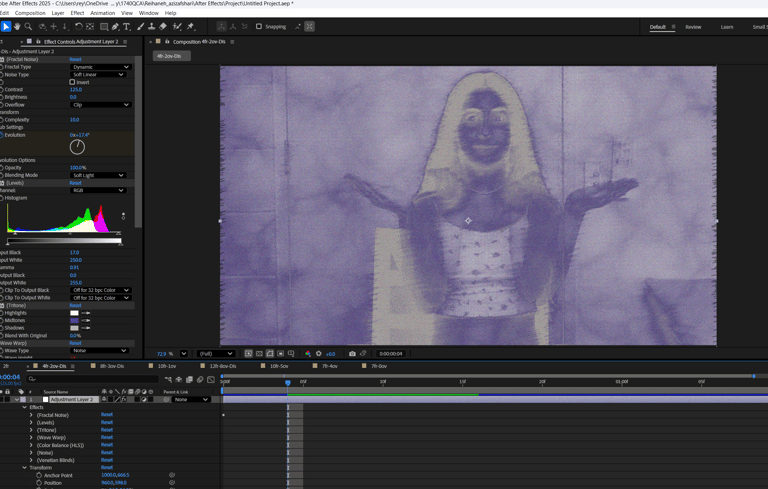The image size is (768, 489).
Task: Select the Rotation tool
Action: pyautogui.click(x=78, y=26)
